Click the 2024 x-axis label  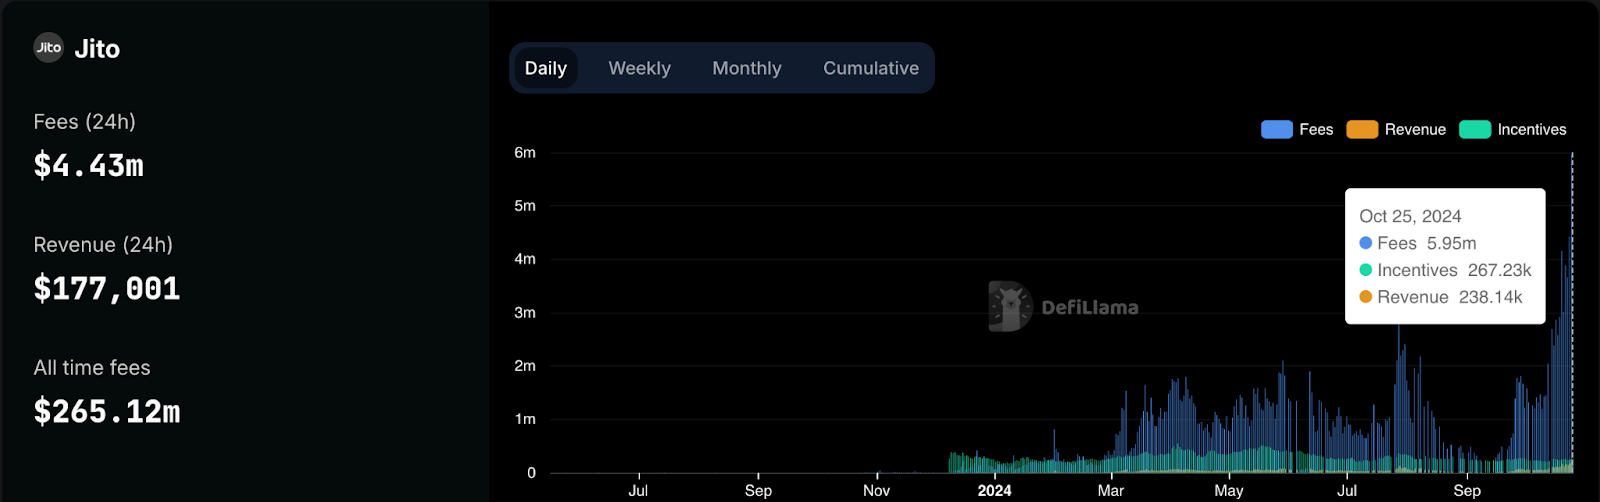tap(994, 490)
